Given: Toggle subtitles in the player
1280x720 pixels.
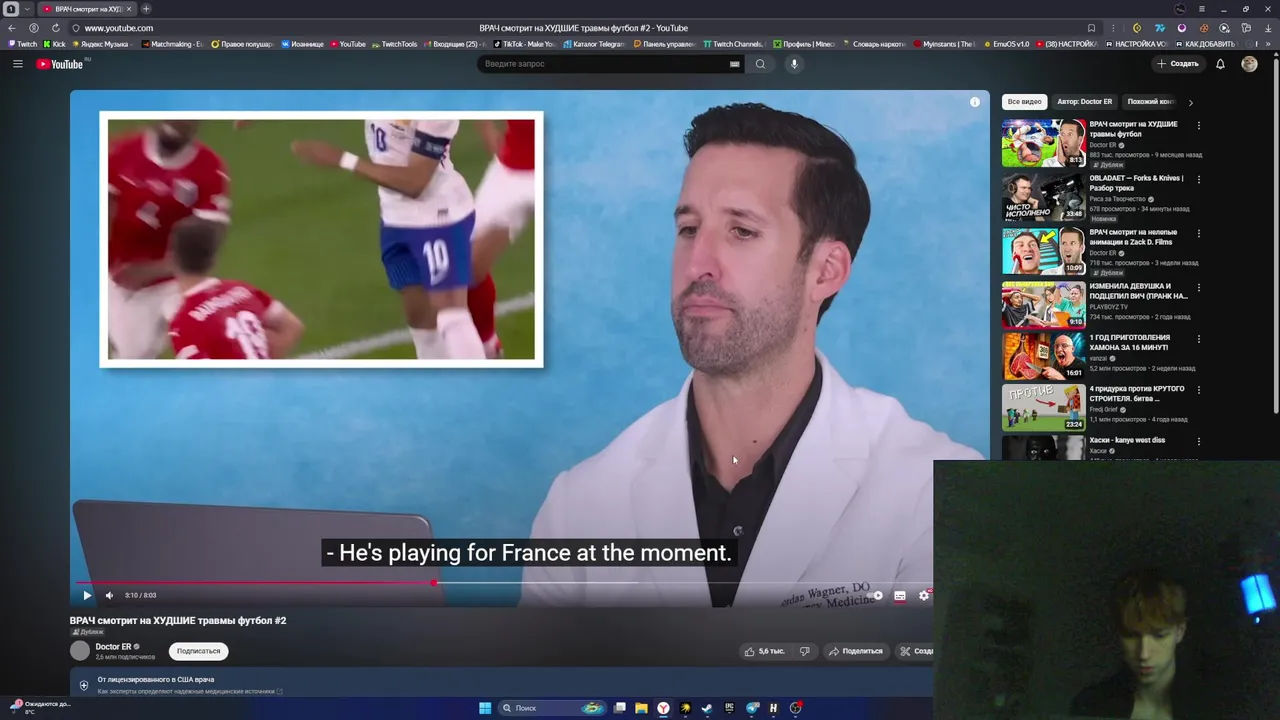Looking at the screenshot, I should click(x=900, y=595).
